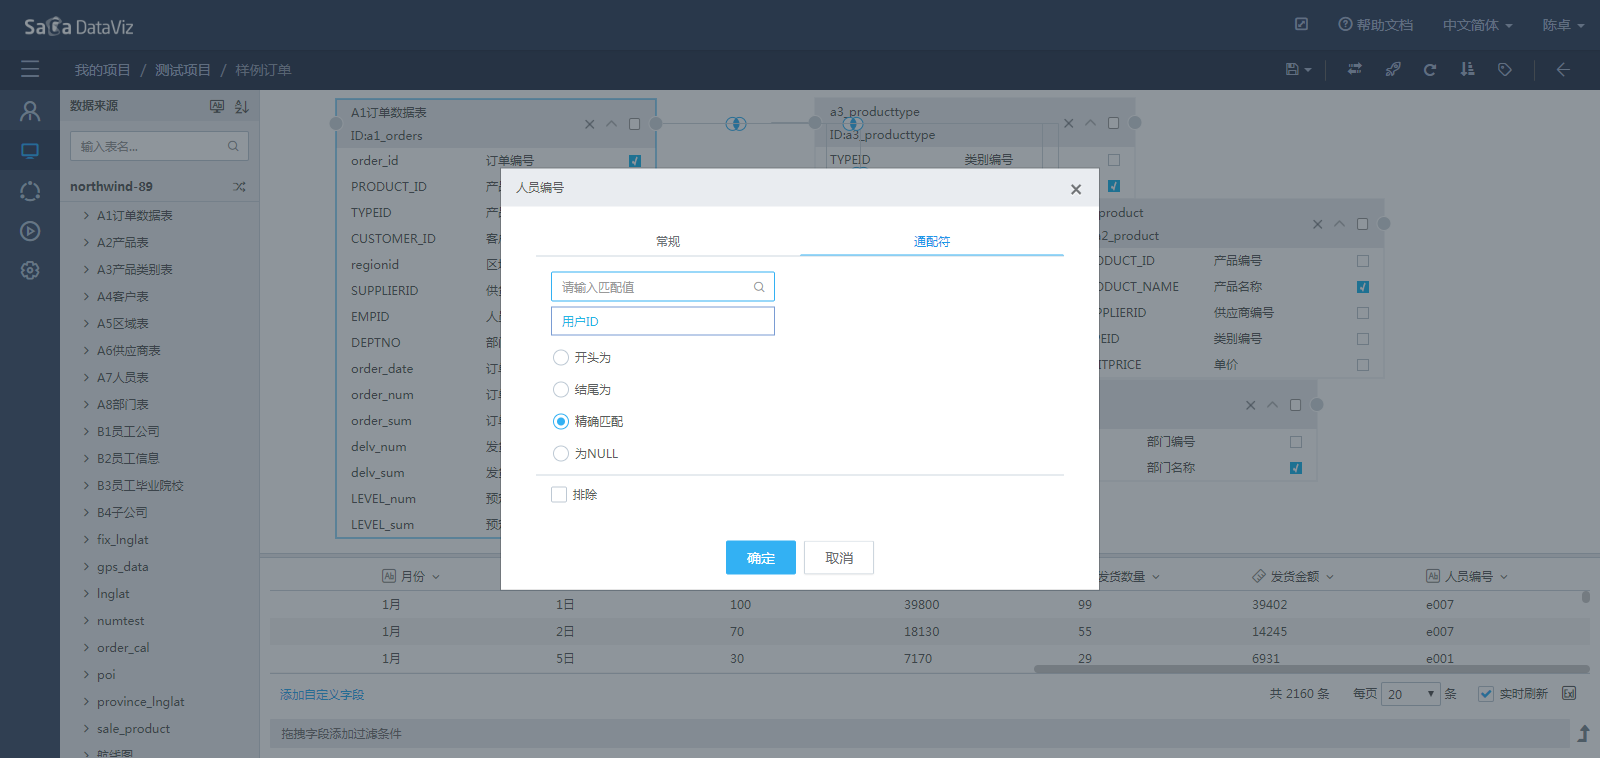
Task: Expand the gps_data tree item
Action: (86, 566)
